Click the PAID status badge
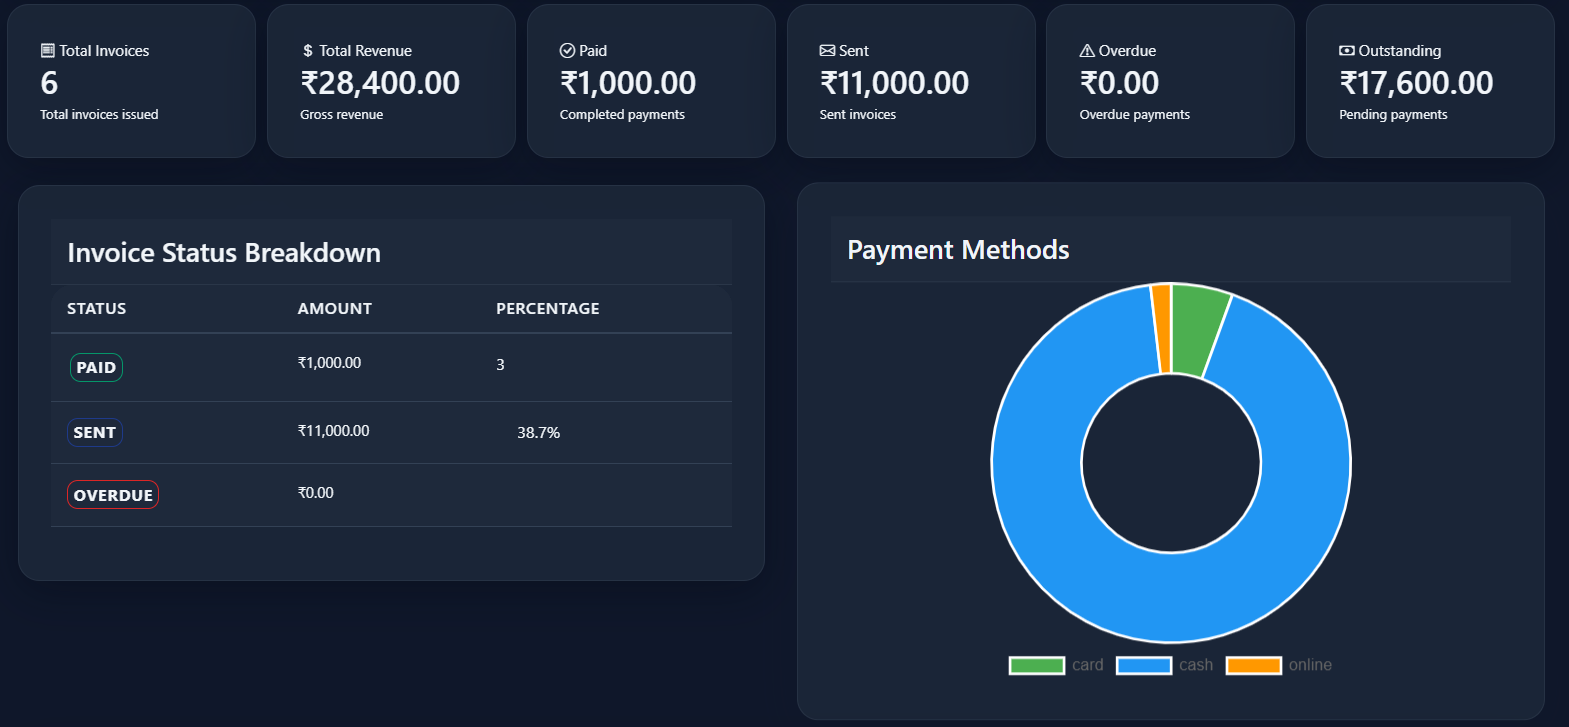 click(x=96, y=367)
